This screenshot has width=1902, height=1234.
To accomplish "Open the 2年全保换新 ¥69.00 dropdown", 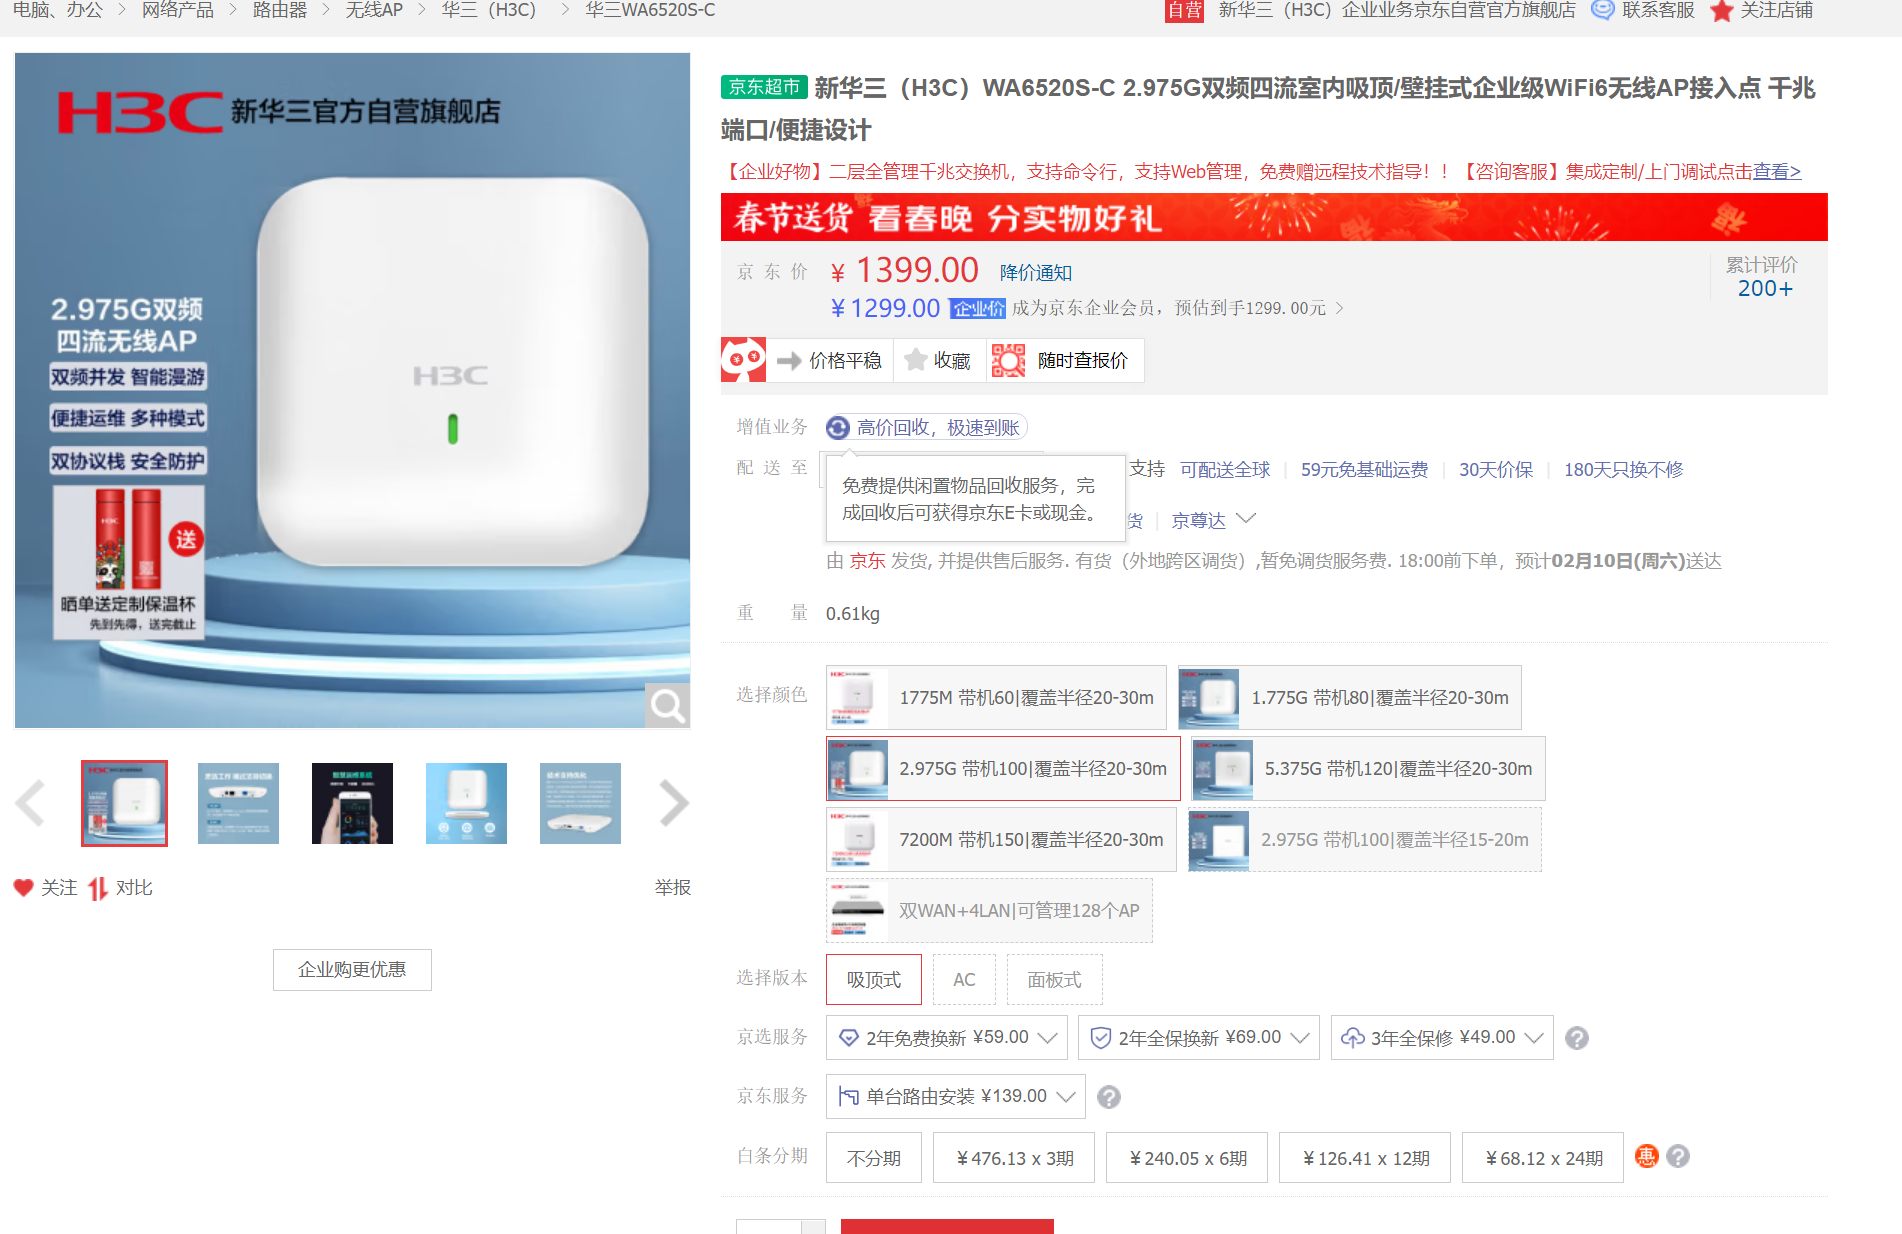I will [1199, 1038].
